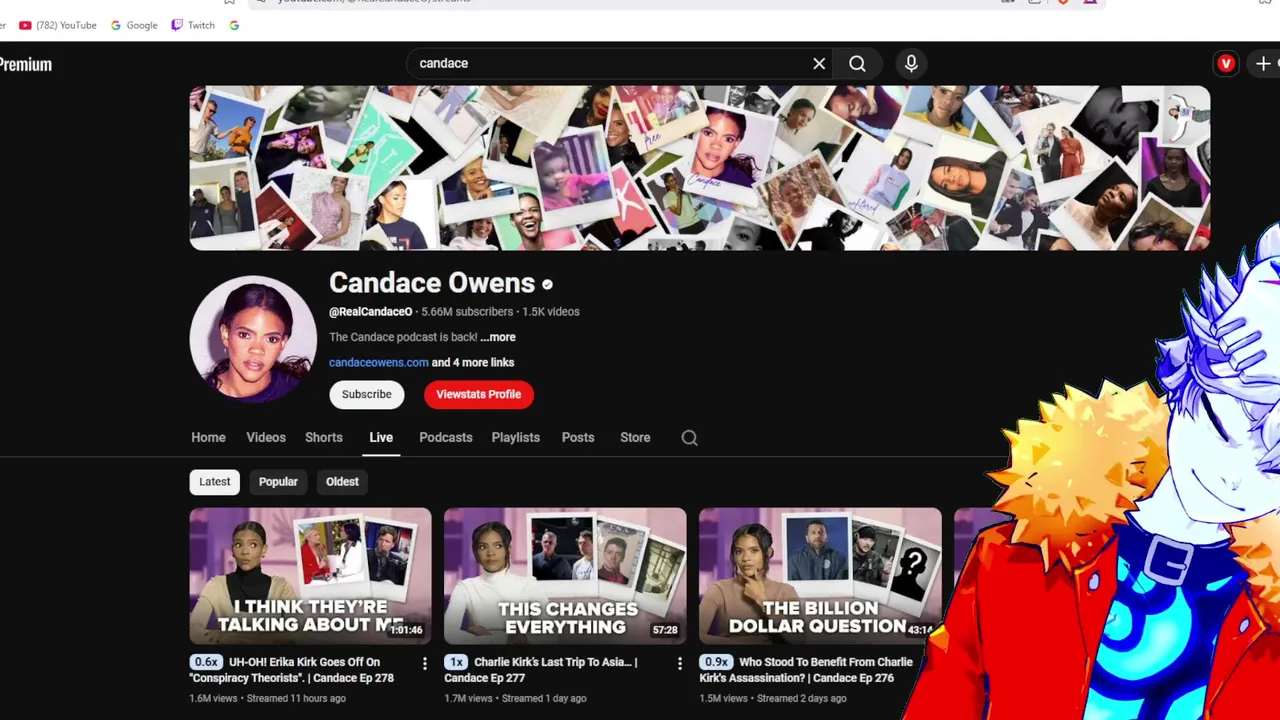The width and height of the screenshot is (1280, 720).
Task: Click the 0.6x badge on Ep 278
Action: [x=206, y=662]
